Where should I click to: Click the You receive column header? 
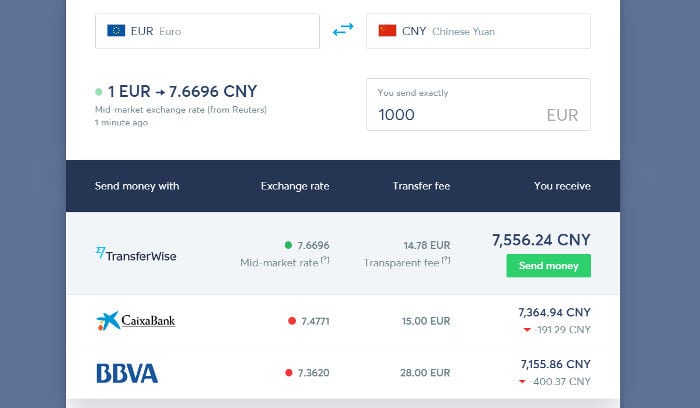562,186
